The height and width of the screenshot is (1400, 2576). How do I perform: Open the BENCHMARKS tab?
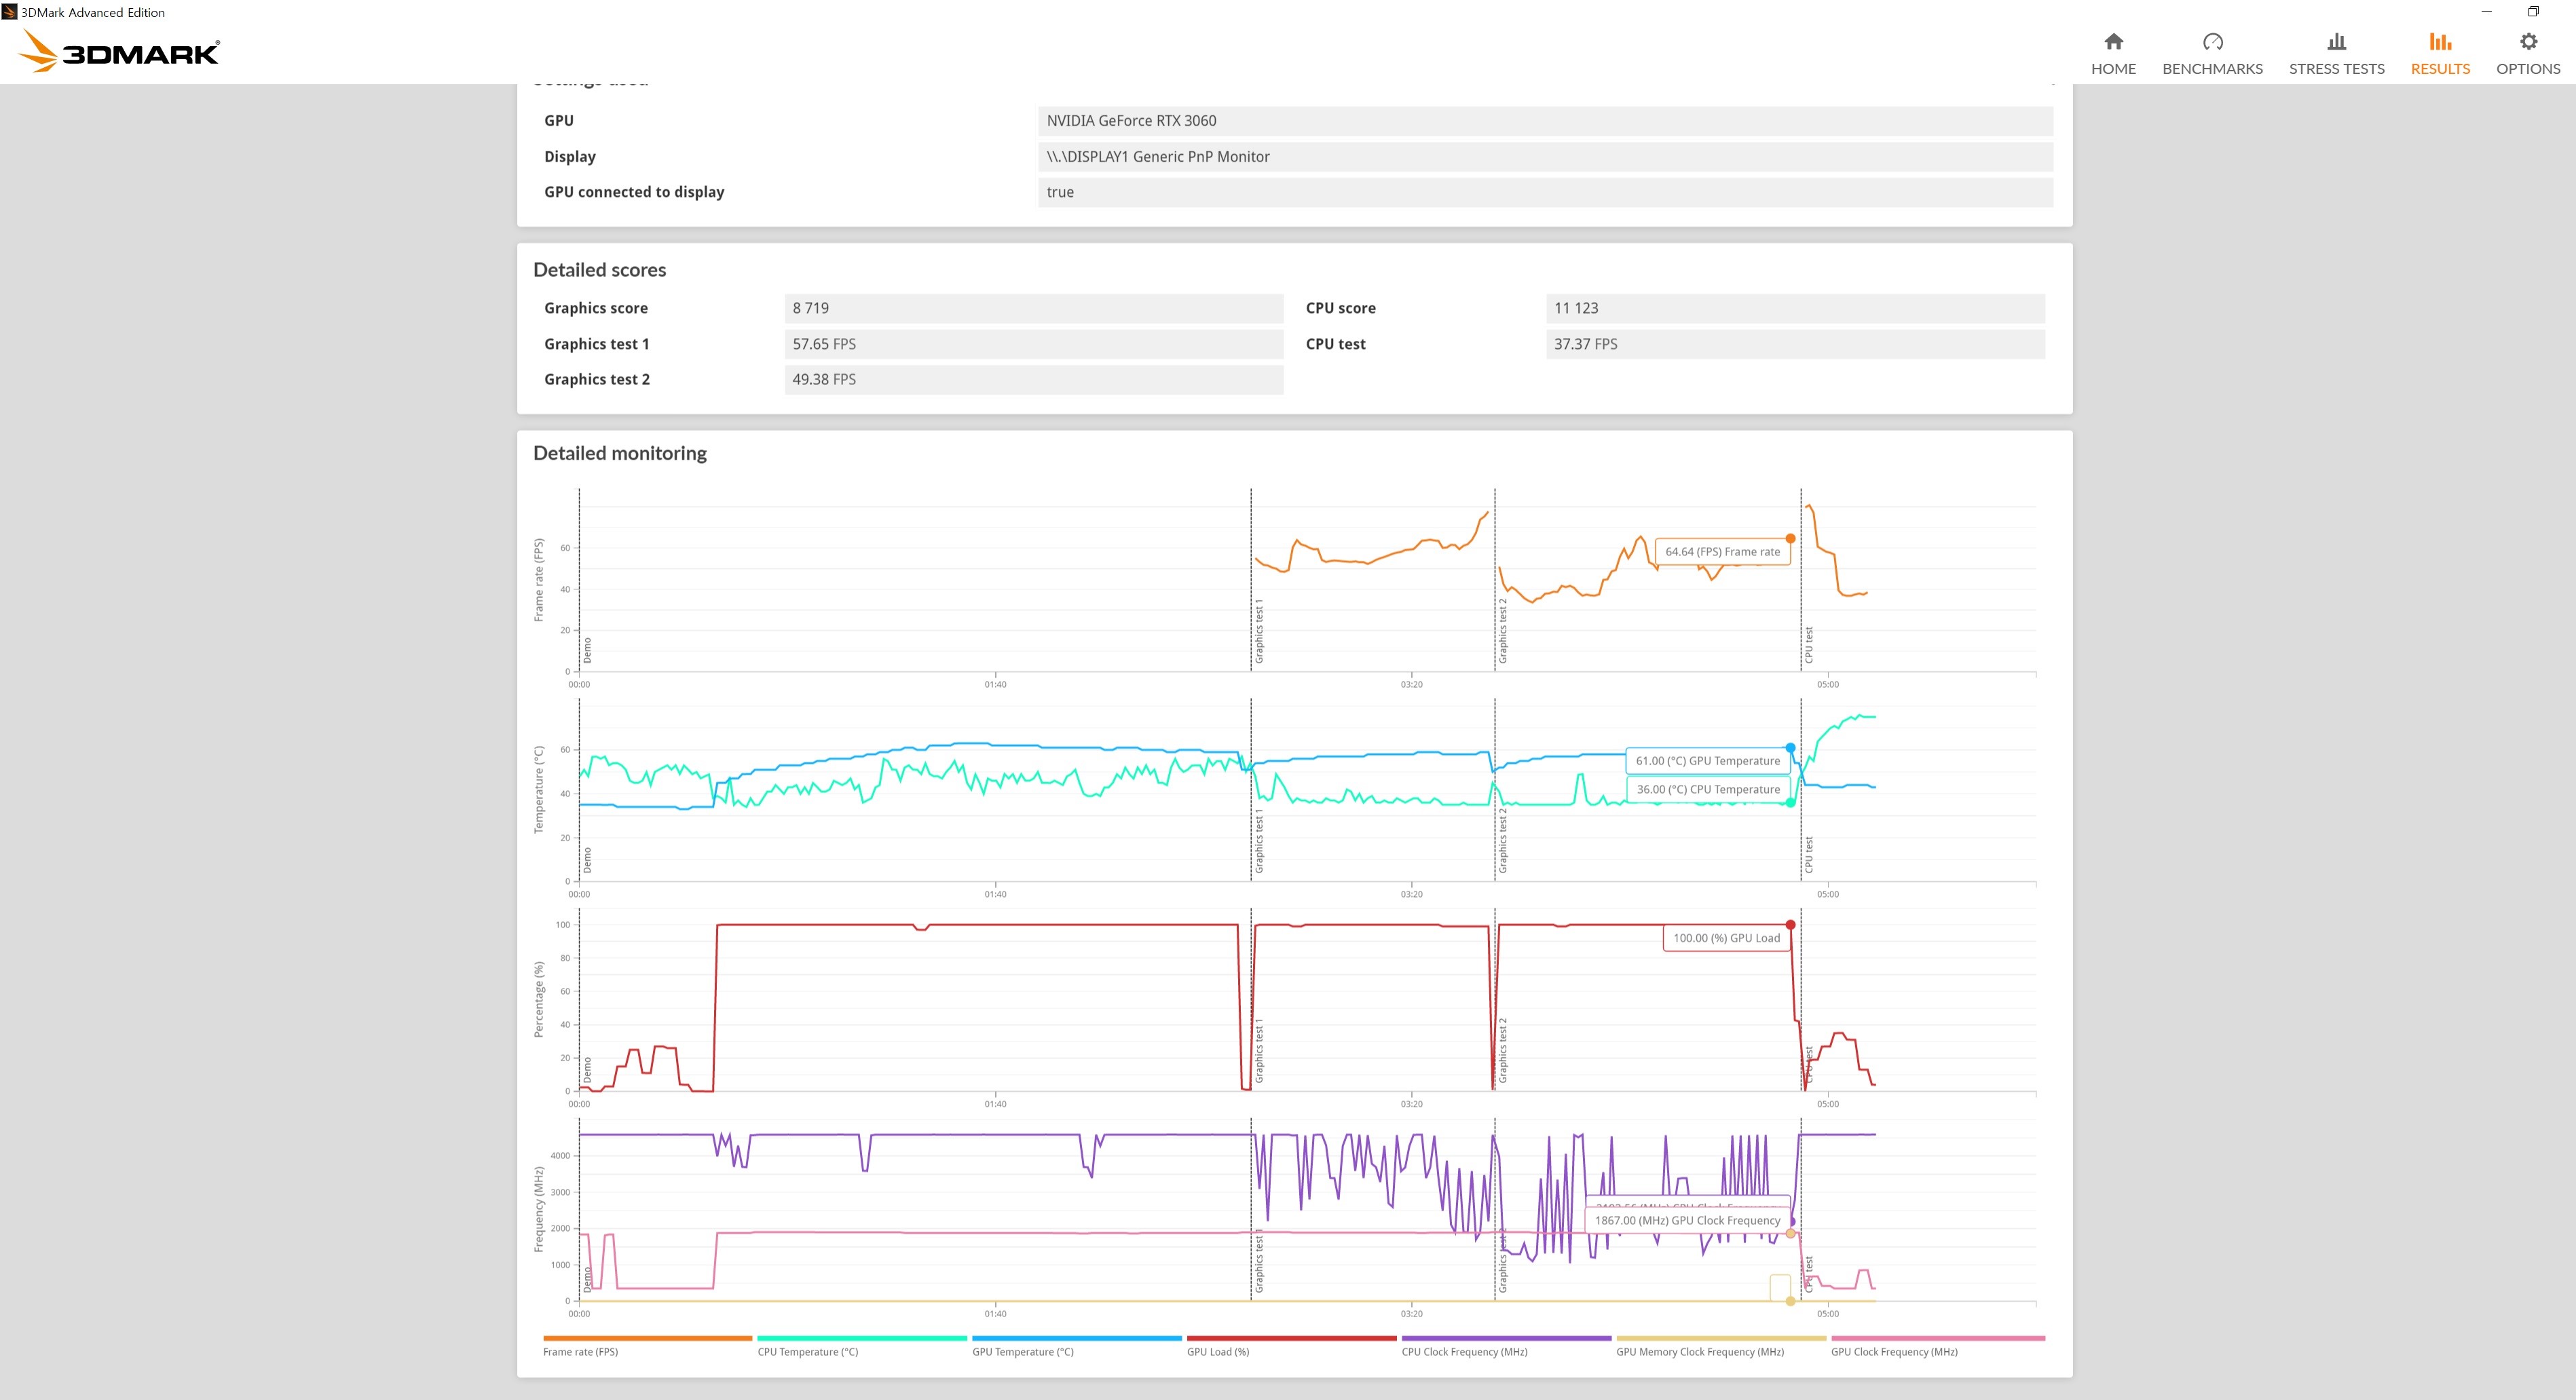(2212, 54)
